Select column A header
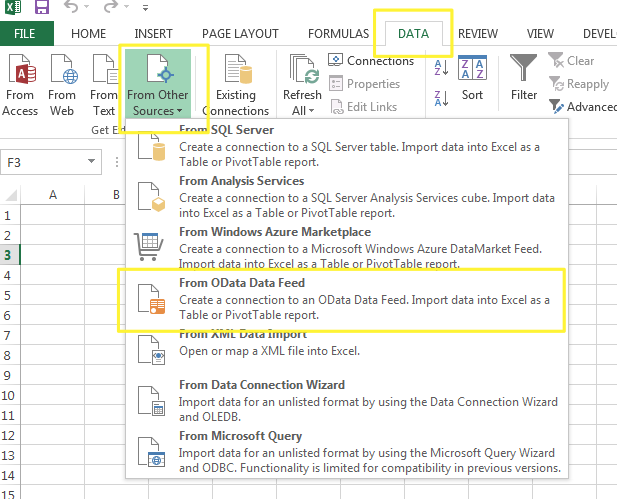 click(52, 194)
